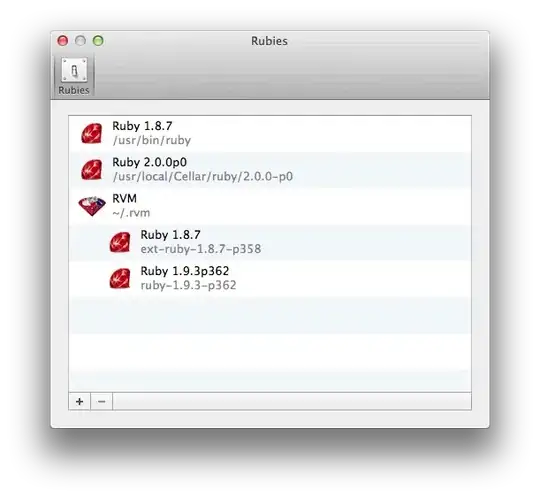Image resolution: width=540 pixels, height=498 pixels.
Task: Select the Rubies toolbar icon
Action: (74, 76)
